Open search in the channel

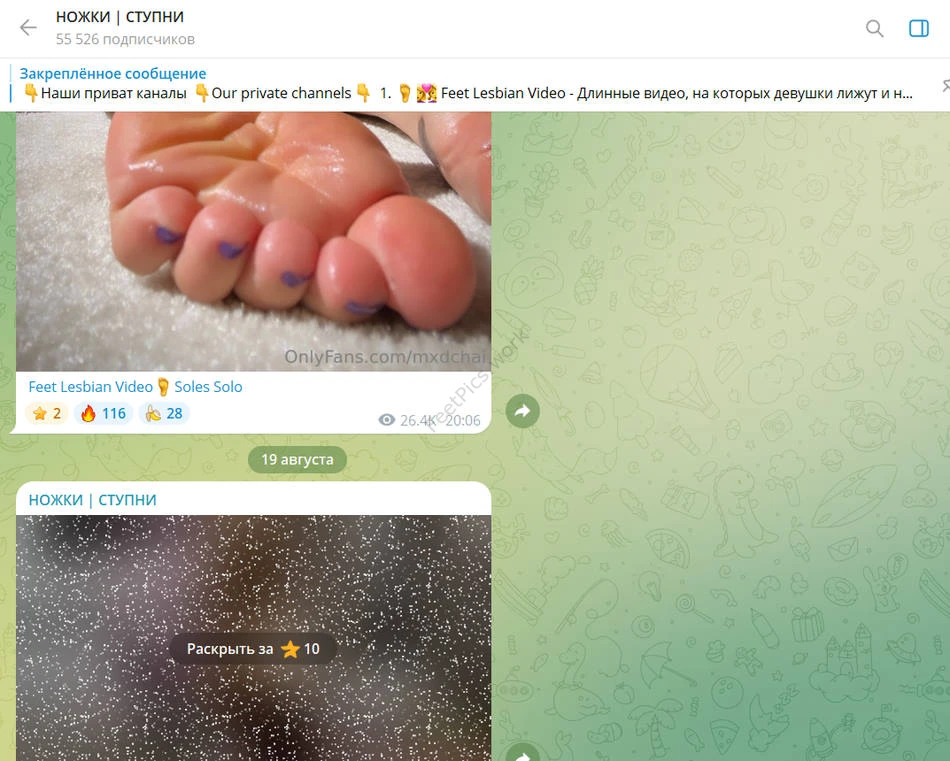tap(874, 28)
